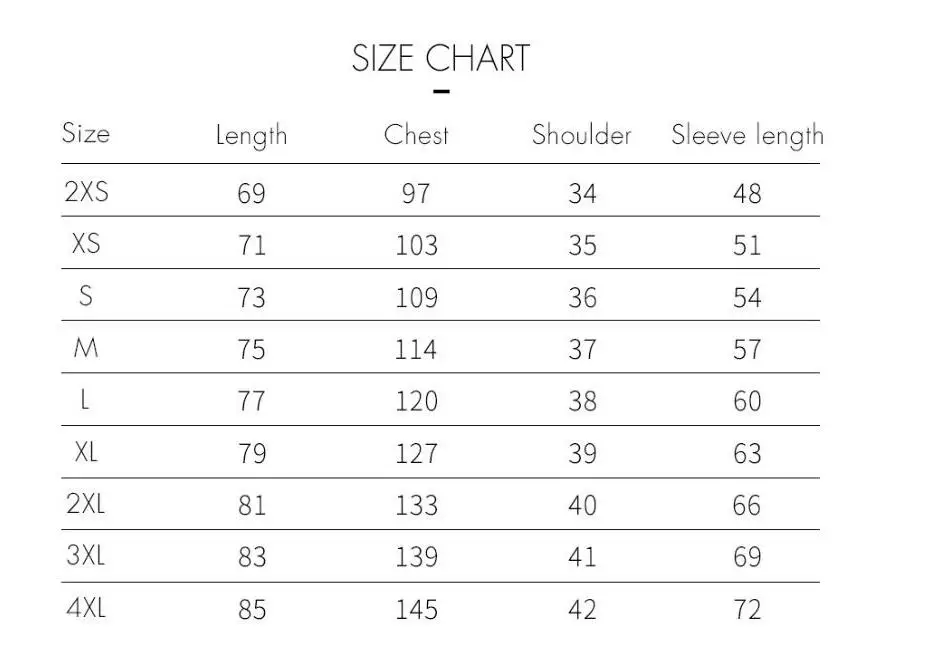925x648 pixels.
Task: Click shoulder value 40 for 2XL
Action: pos(582,505)
